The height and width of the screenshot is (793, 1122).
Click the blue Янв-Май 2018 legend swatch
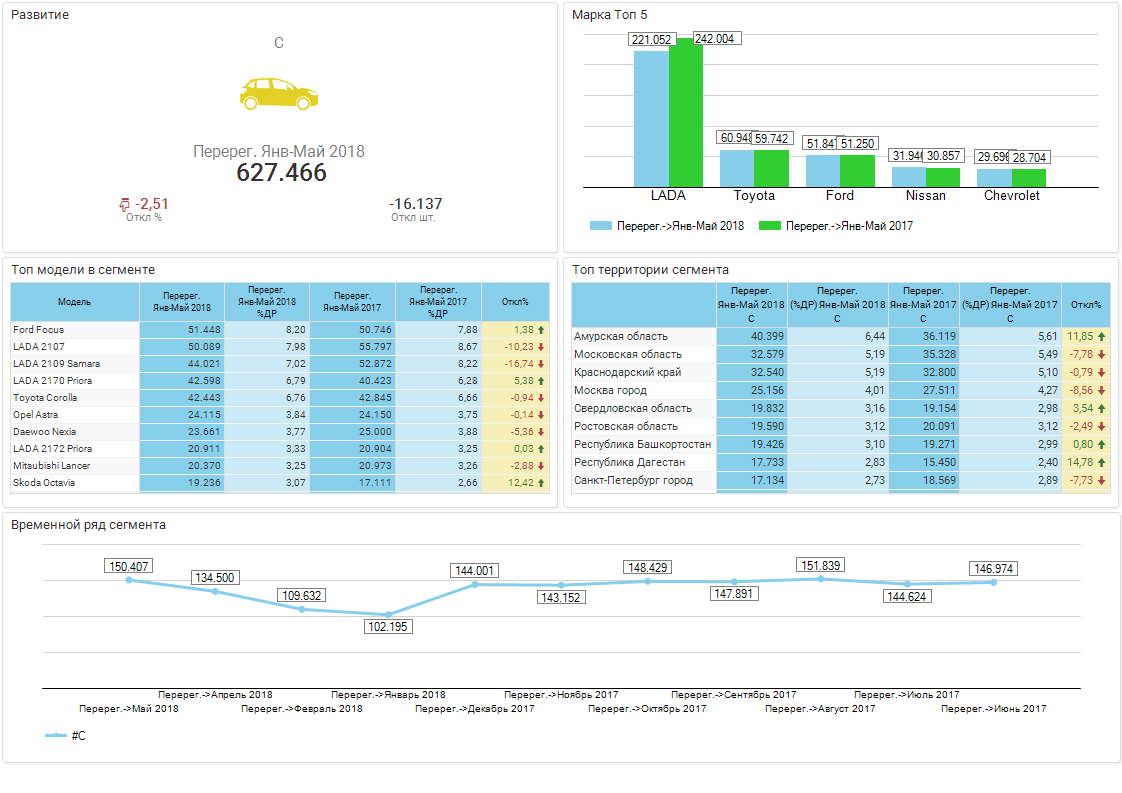point(600,226)
